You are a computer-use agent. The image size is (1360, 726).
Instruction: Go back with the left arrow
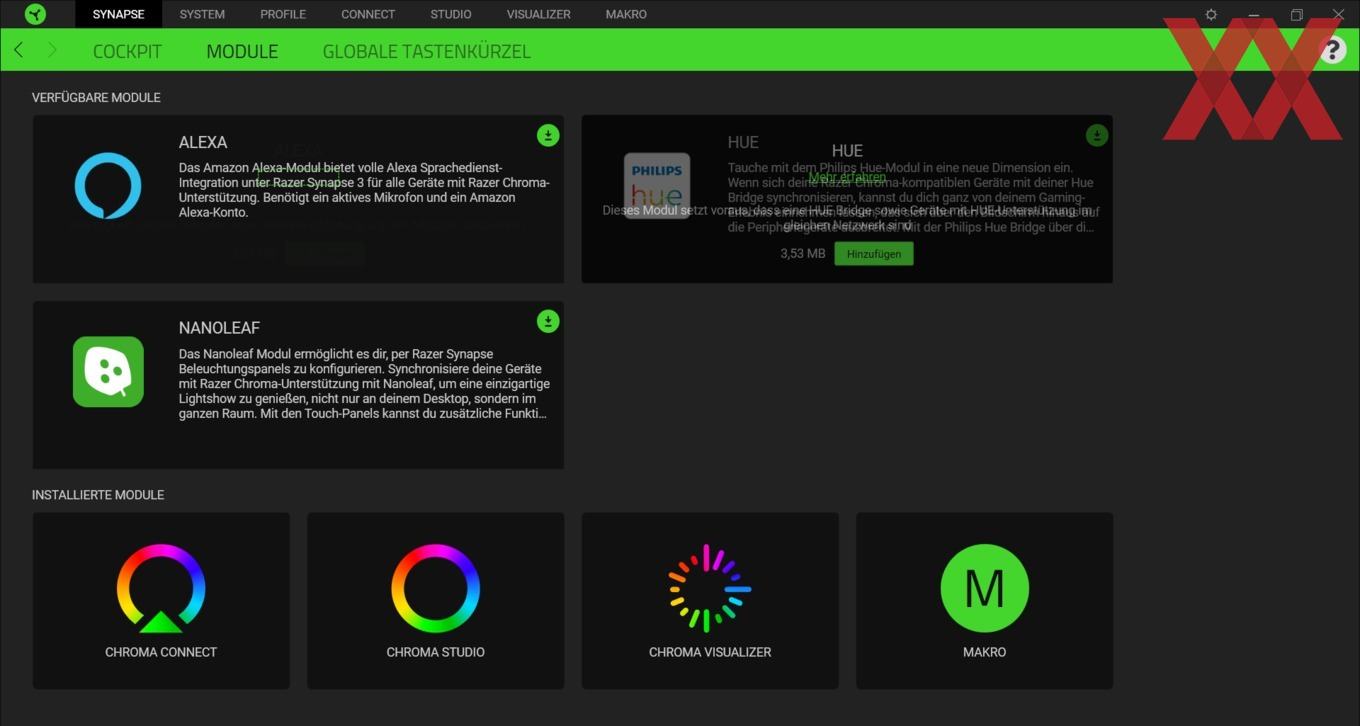[18, 50]
